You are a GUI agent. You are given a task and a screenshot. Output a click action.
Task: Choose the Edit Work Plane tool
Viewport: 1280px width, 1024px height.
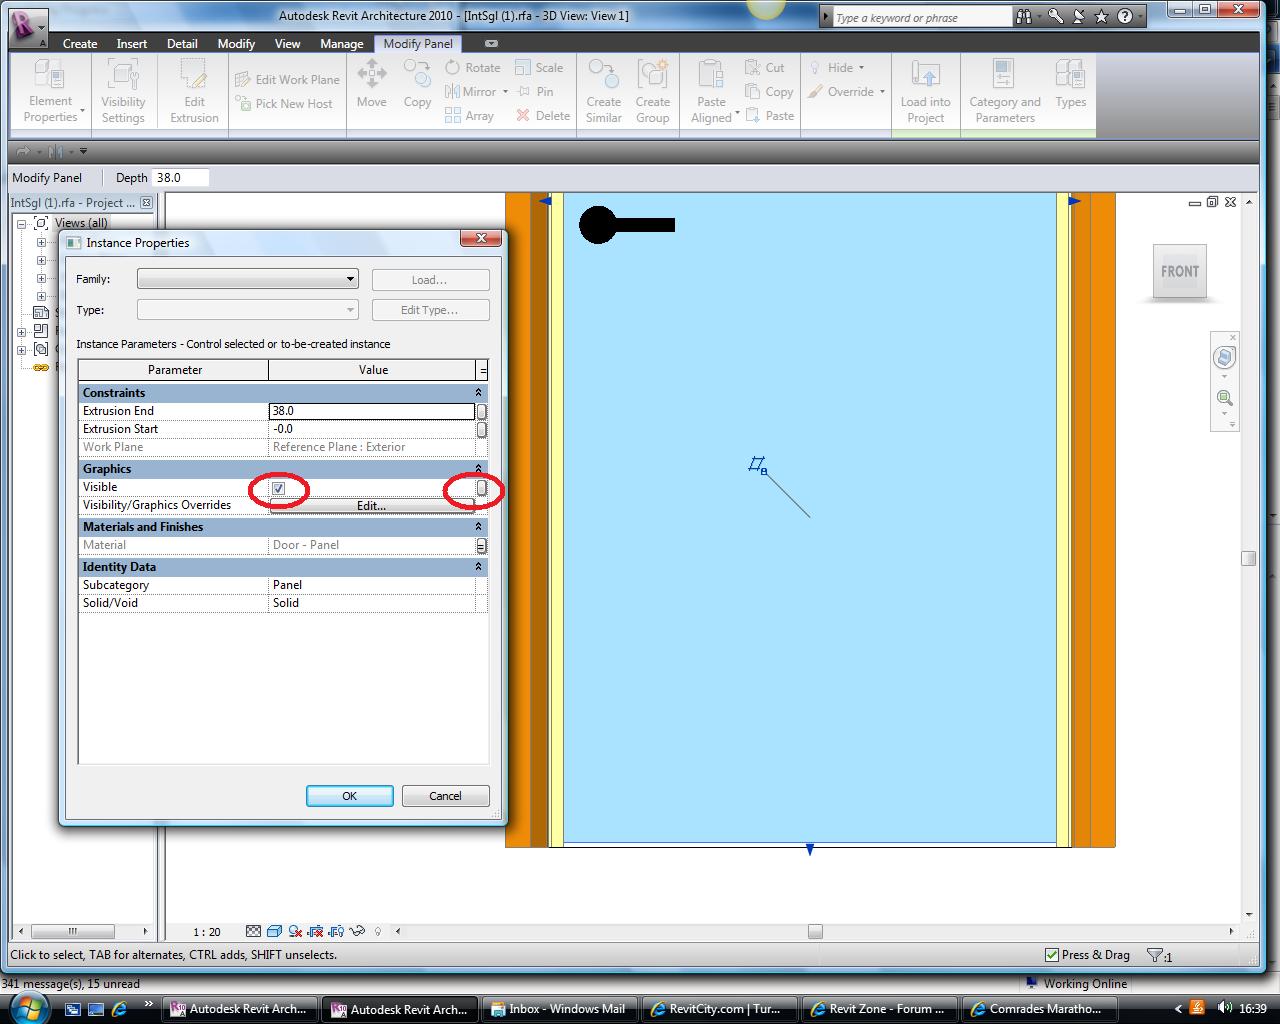[x=287, y=80]
